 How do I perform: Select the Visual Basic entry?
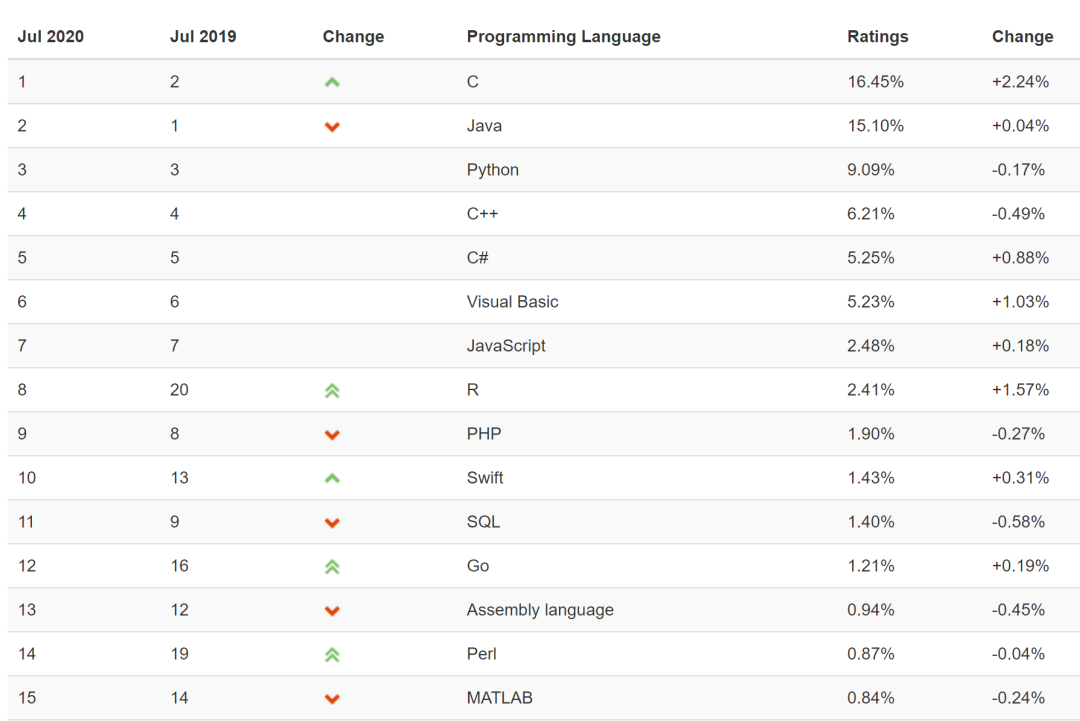(512, 302)
